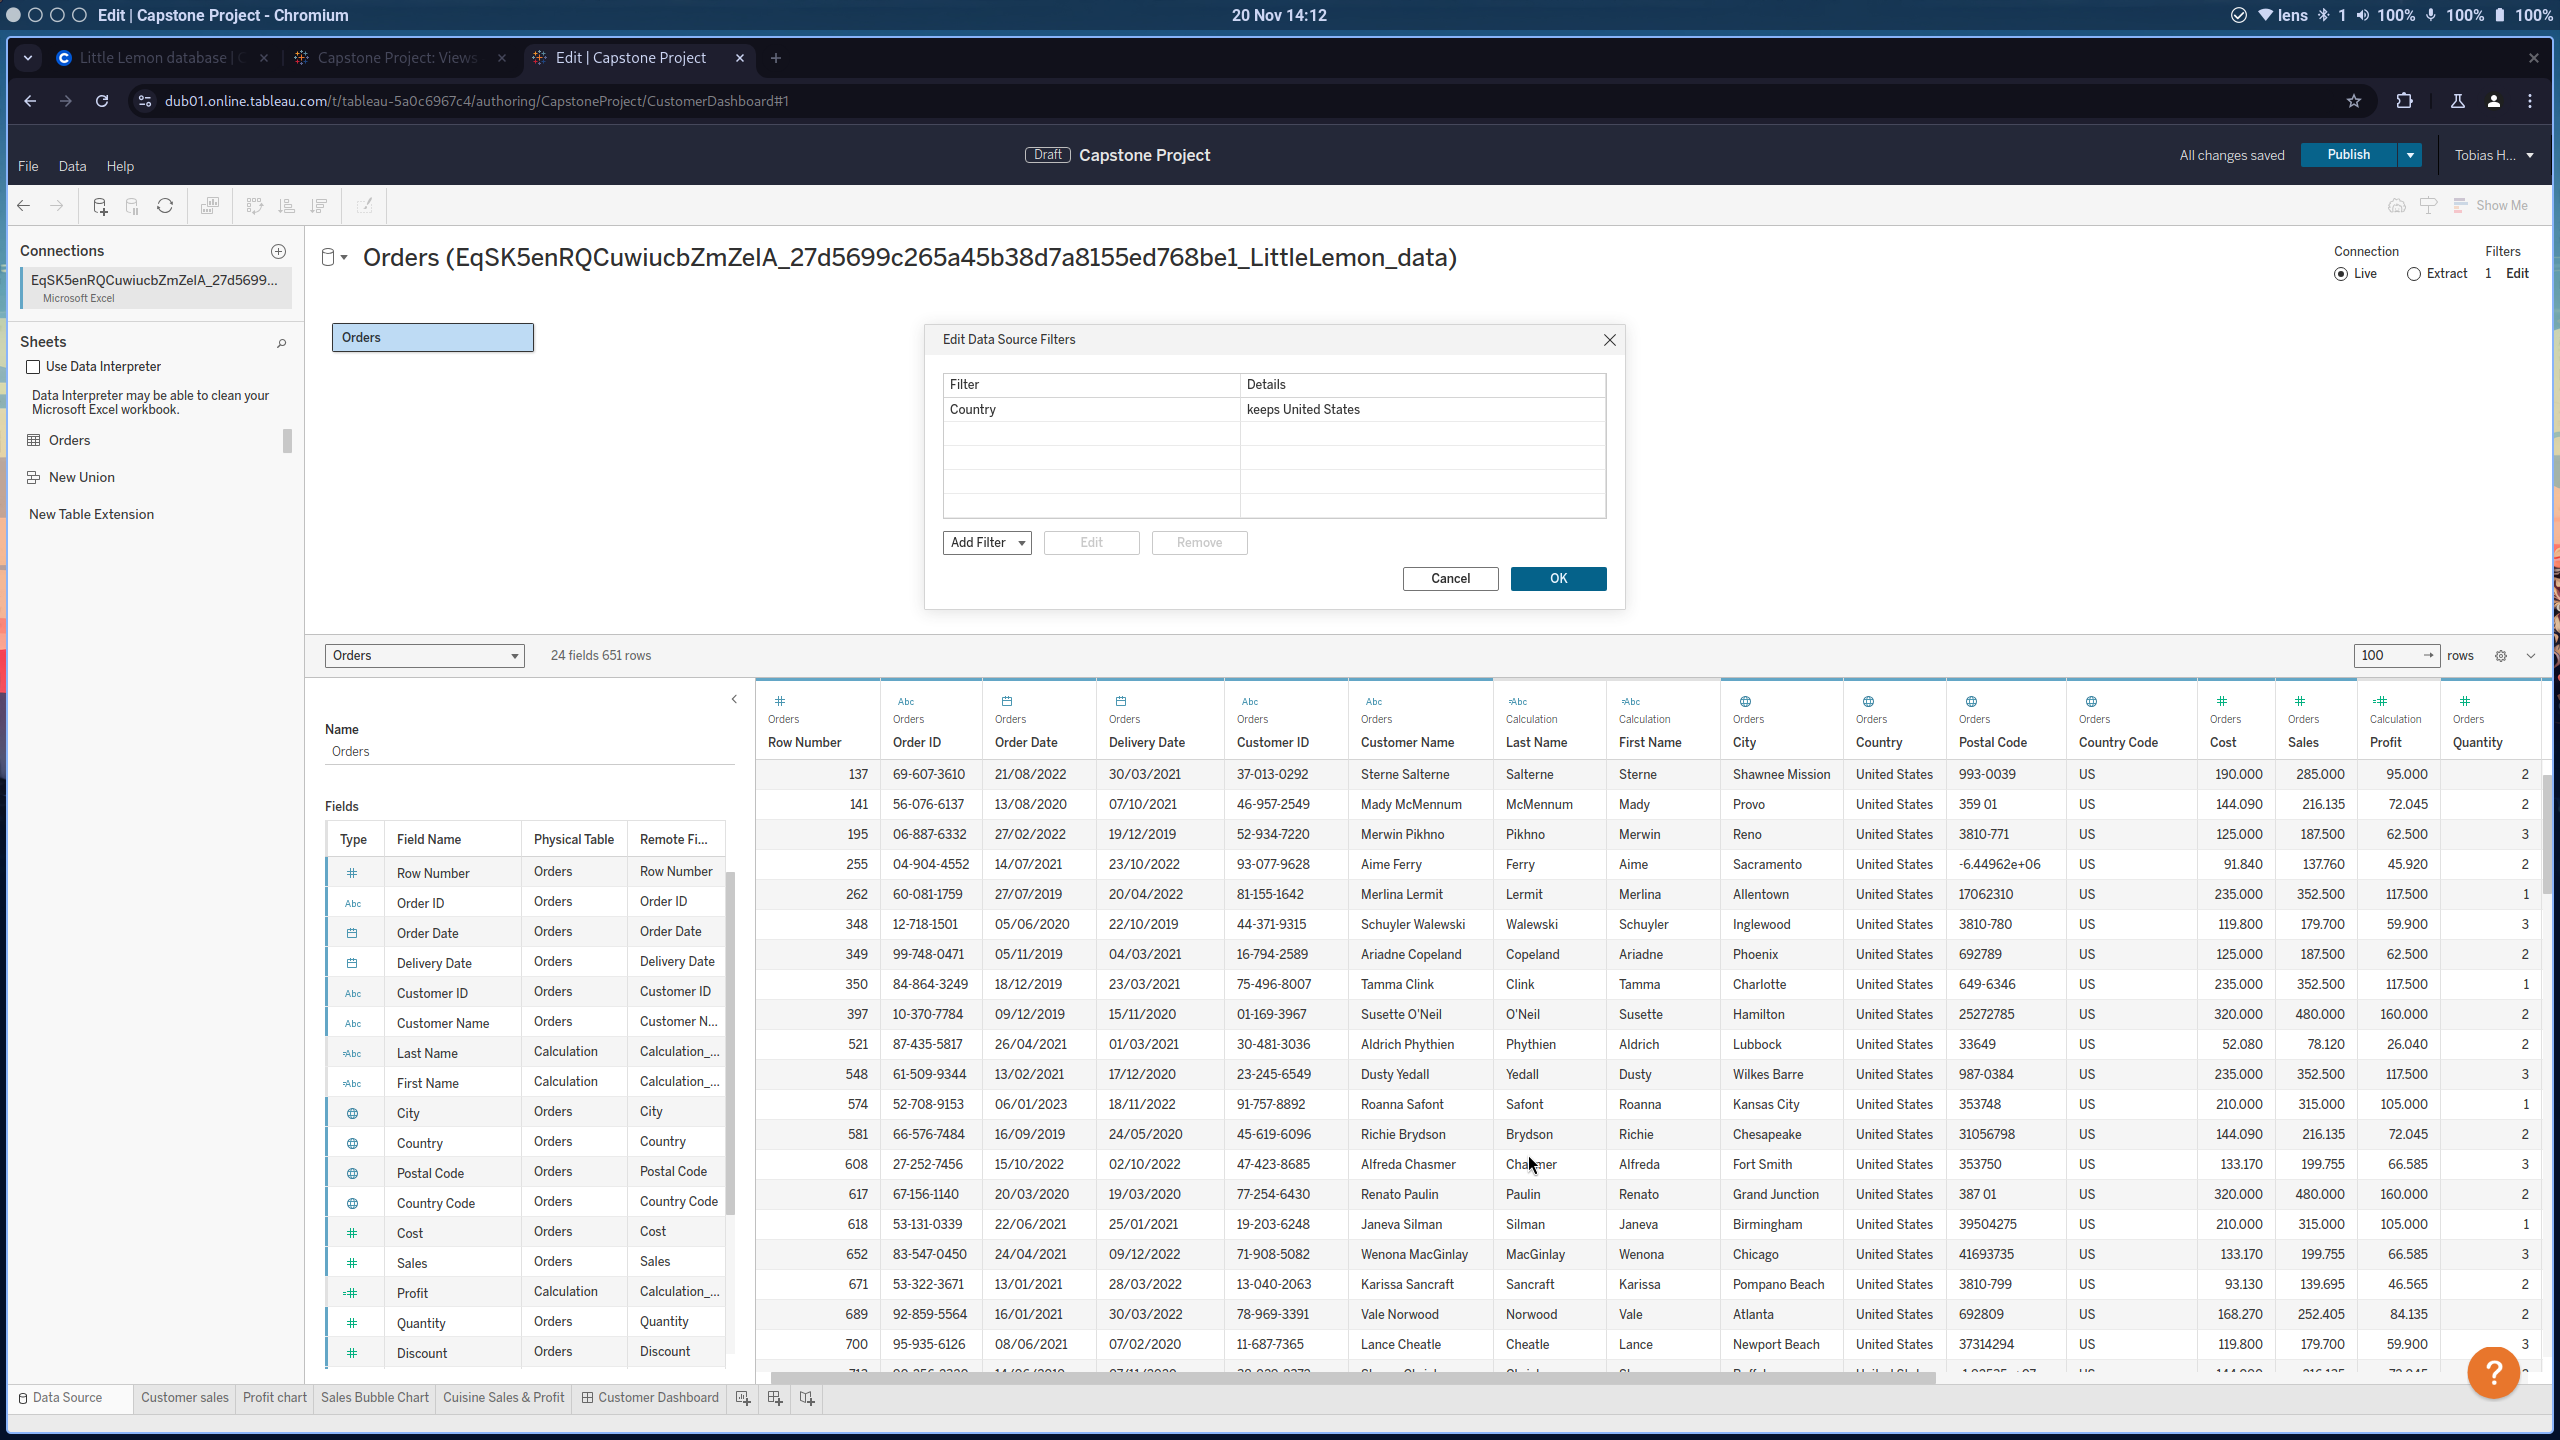Click the new data source toolbar icon

pyautogui.click(x=99, y=206)
